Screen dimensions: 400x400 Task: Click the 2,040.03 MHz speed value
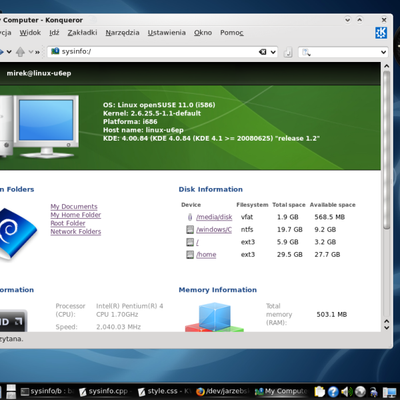pyautogui.click(x=119, y=327)
